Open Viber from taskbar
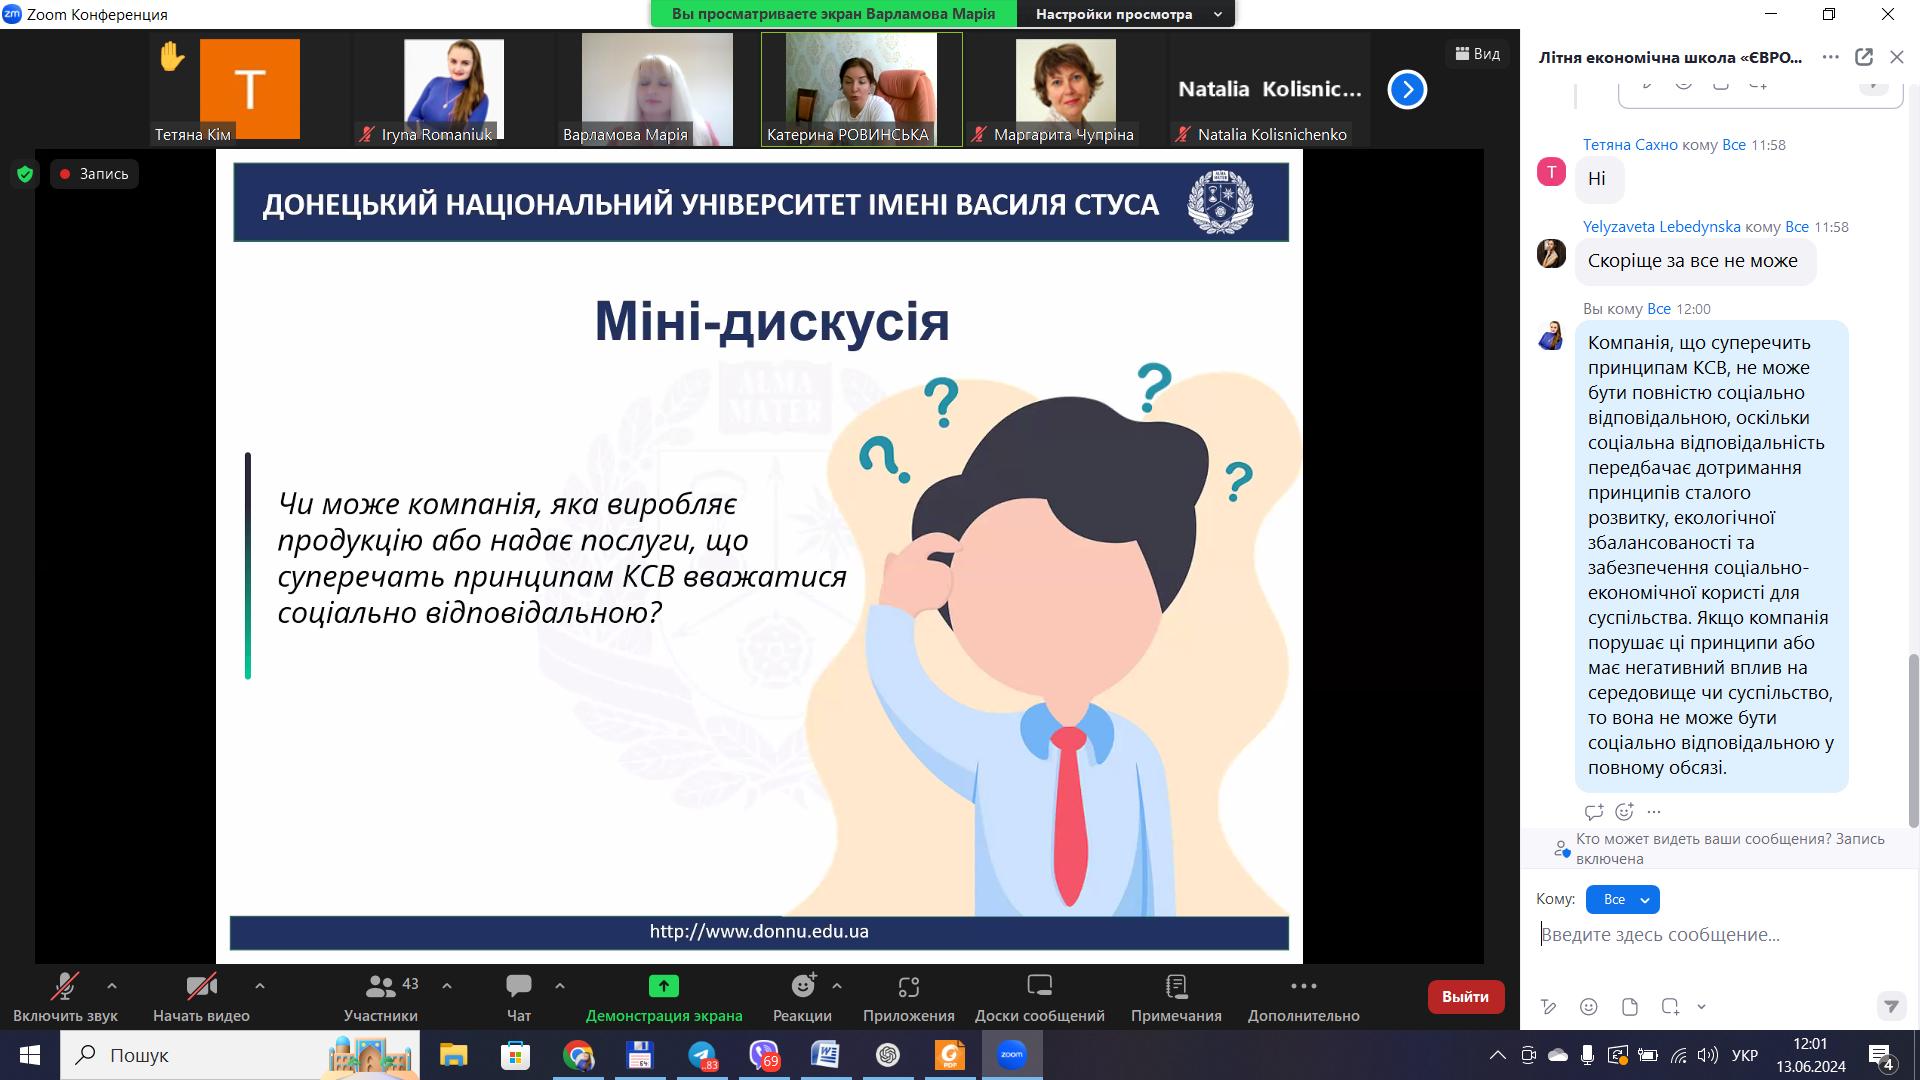The image size is (1920, 1080). (x=764, y=1055)
